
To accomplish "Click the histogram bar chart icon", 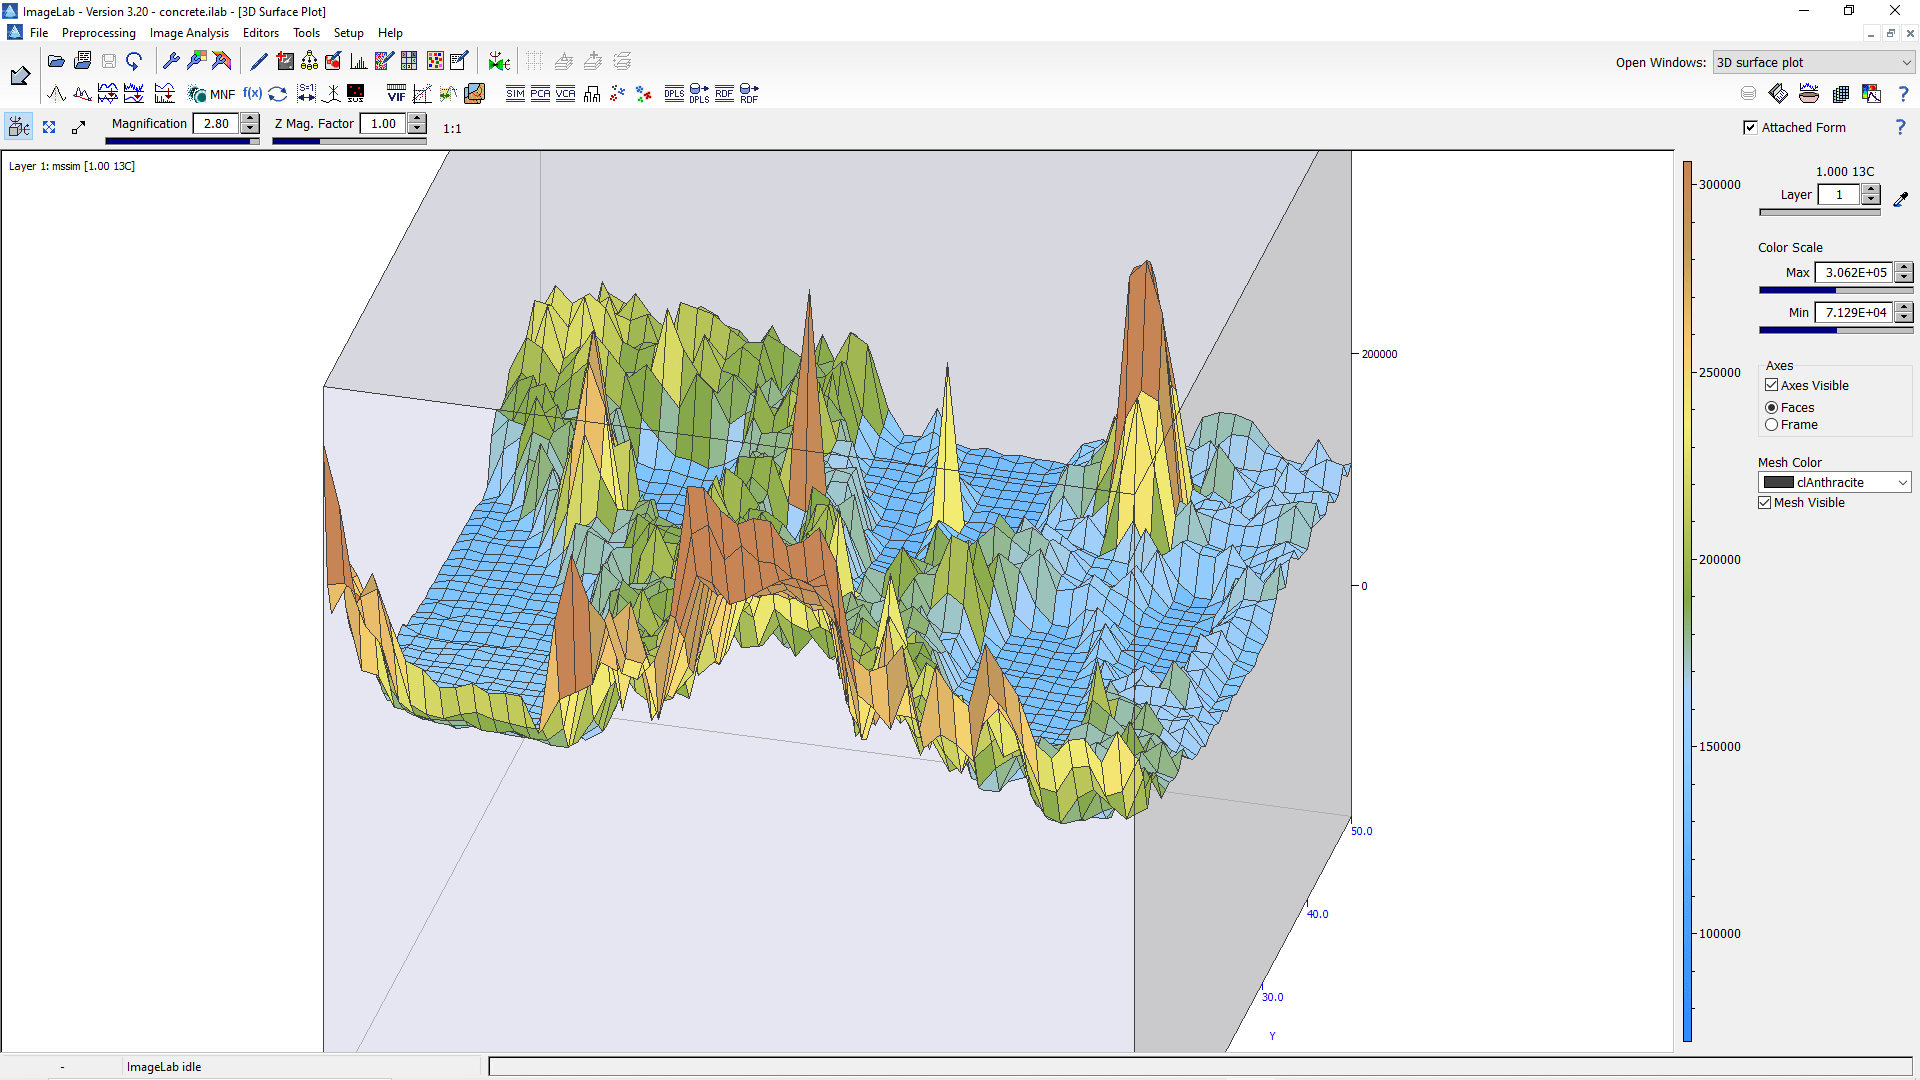I will pos(358,62).
